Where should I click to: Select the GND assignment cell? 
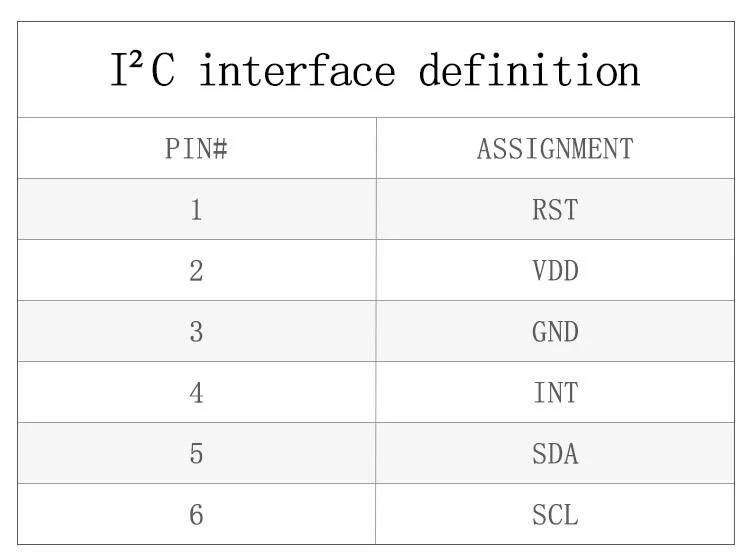point(555,331)
